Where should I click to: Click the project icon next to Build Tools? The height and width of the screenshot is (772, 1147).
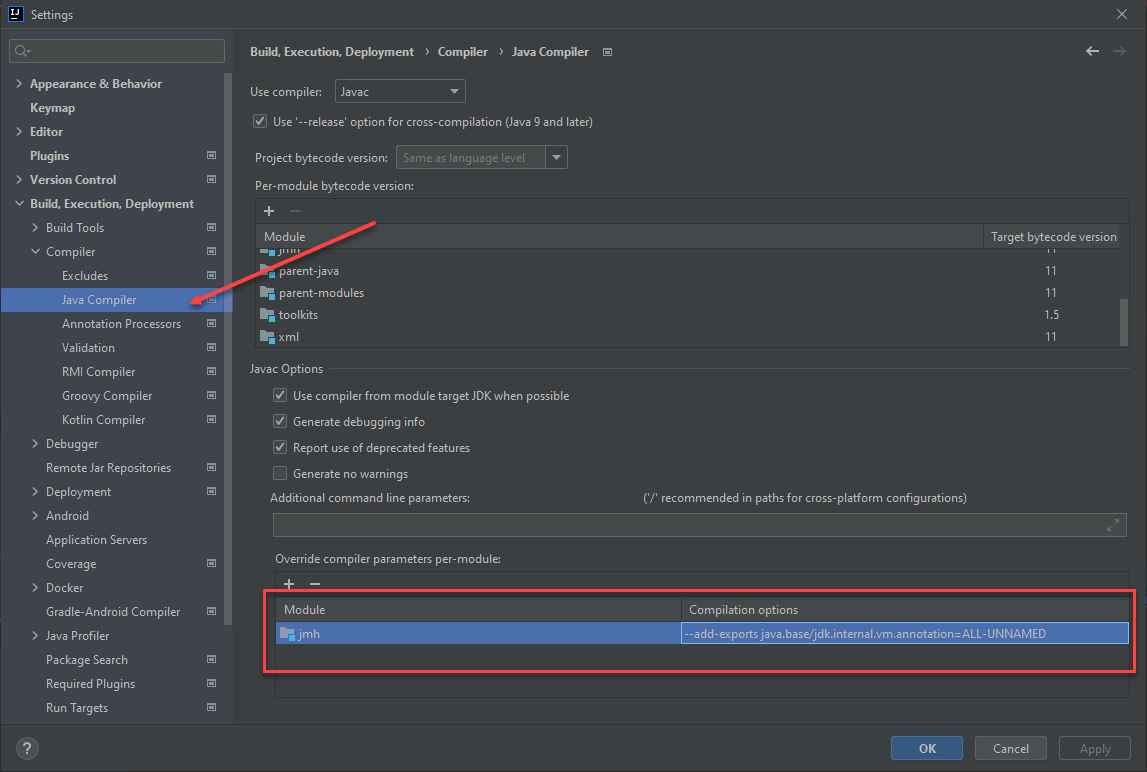(x=211, y=228)
